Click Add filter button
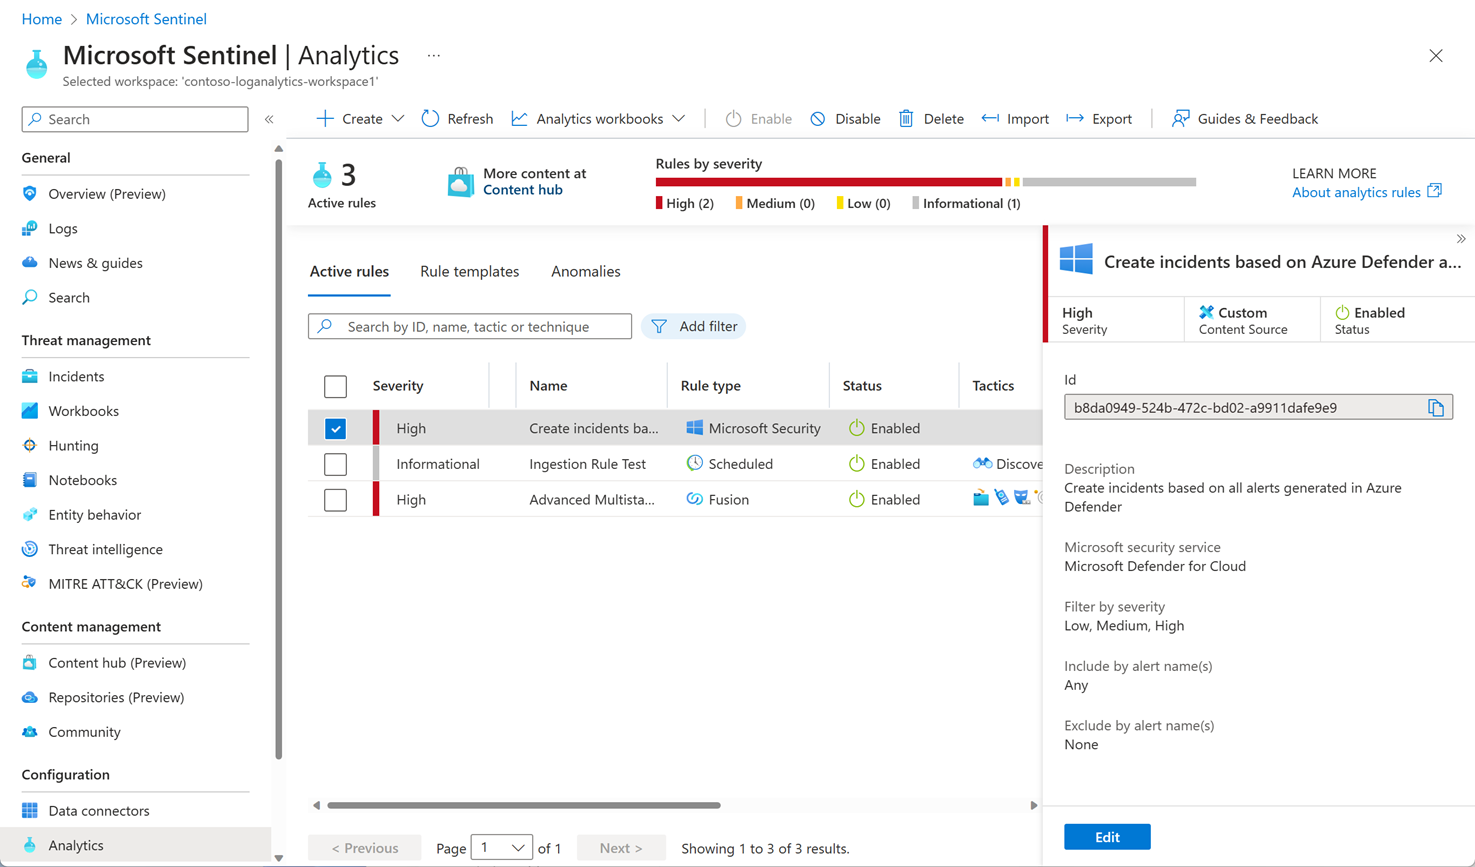1475x867 pixels. [693, 326]
